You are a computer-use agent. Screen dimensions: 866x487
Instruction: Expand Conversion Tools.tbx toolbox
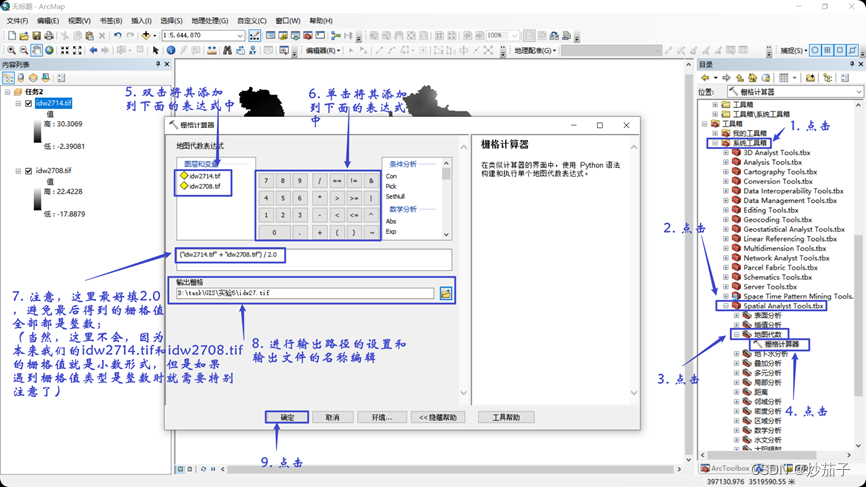point(726,181)
